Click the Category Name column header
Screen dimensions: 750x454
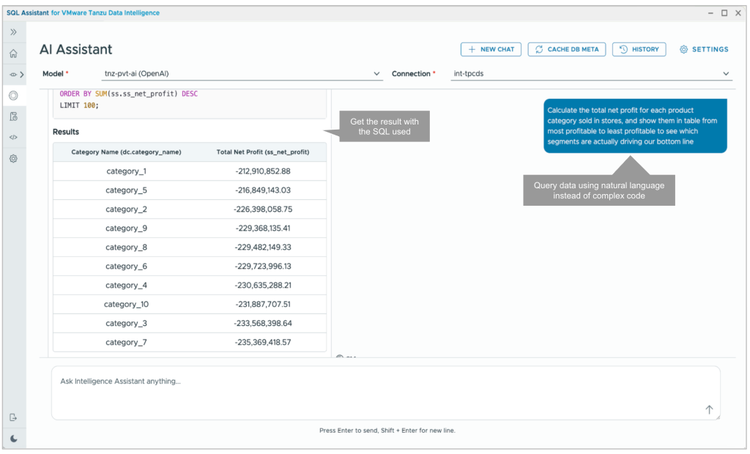coord(126,152)
